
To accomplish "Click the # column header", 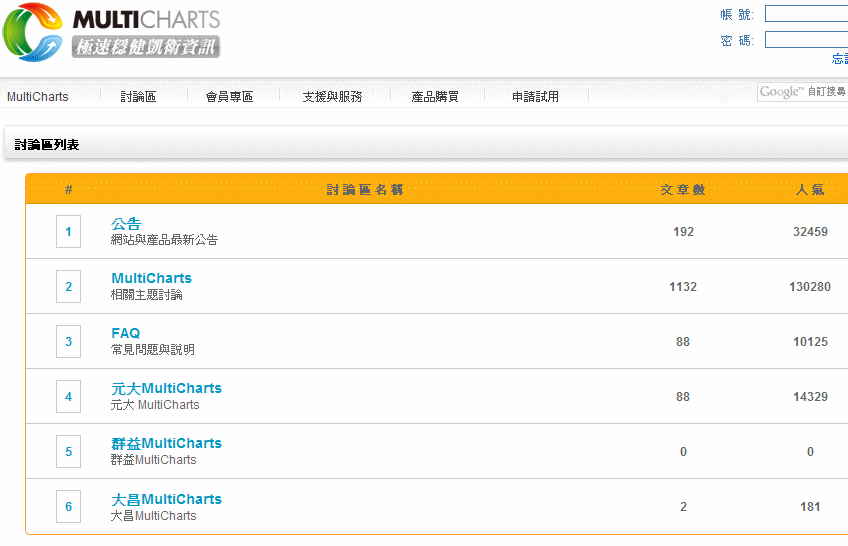I will click(69, 190).
